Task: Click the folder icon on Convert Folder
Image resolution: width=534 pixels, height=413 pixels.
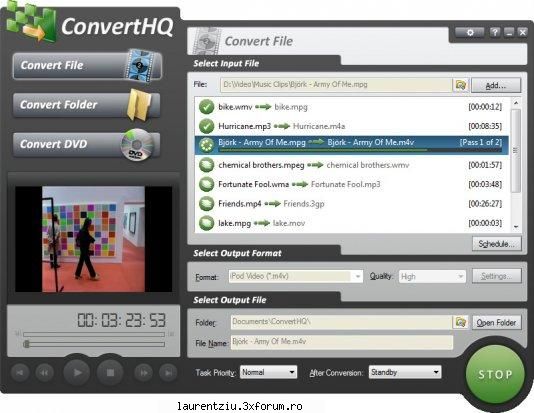Action: [139, 105]
